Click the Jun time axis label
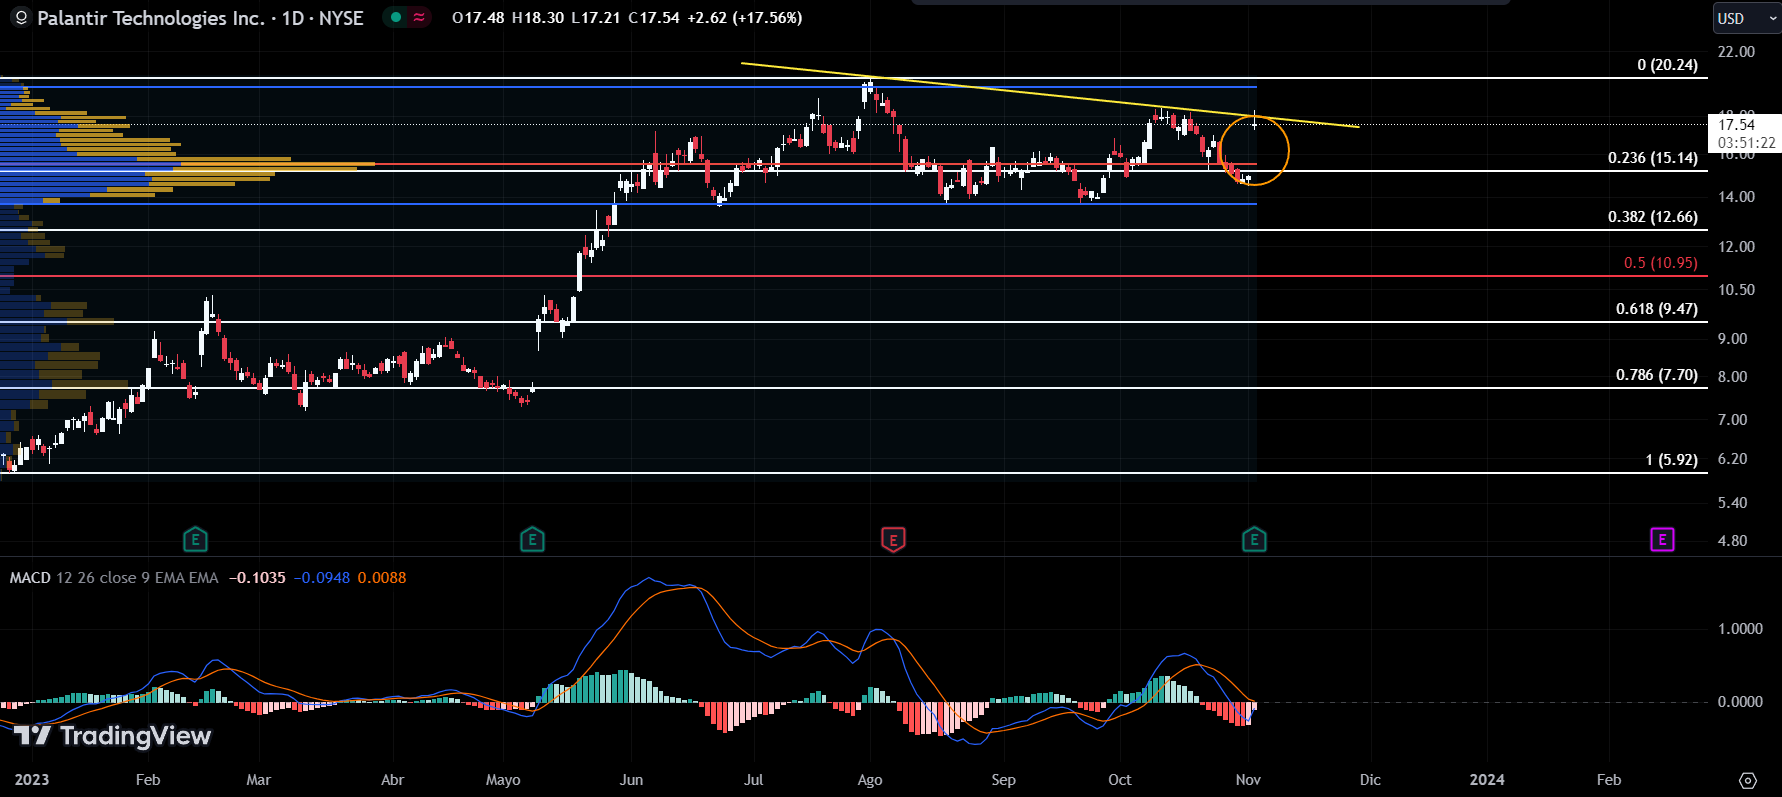The height and width of the screenshot is (797, 1782). click(x=631, y=780)
